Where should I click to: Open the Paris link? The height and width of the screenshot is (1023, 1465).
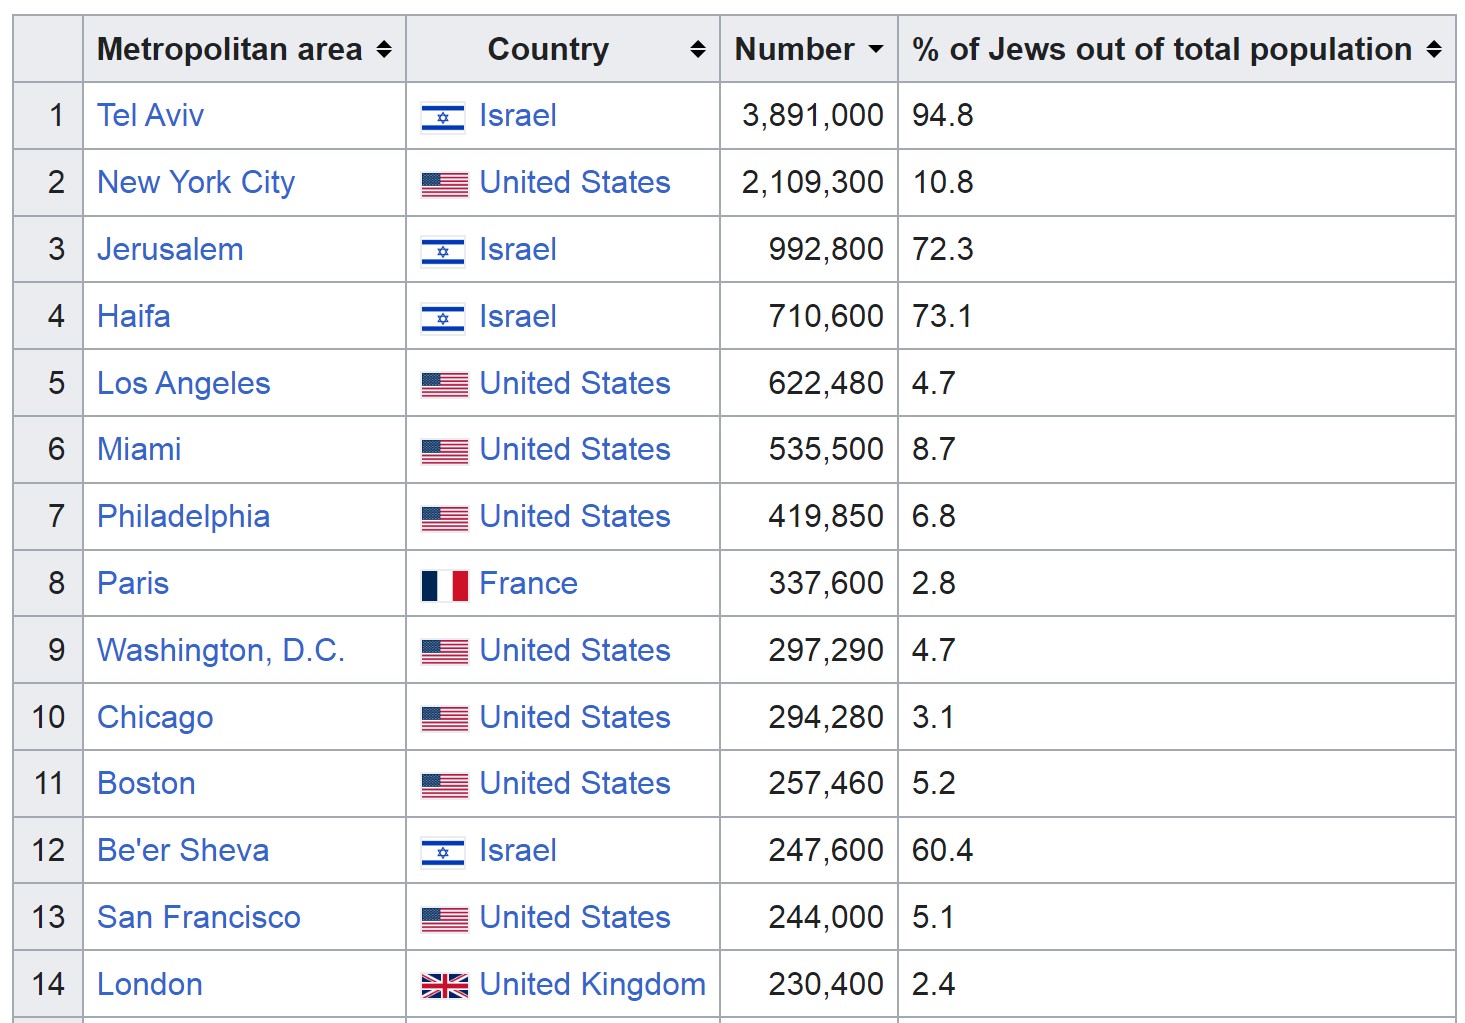click(133, 583)
